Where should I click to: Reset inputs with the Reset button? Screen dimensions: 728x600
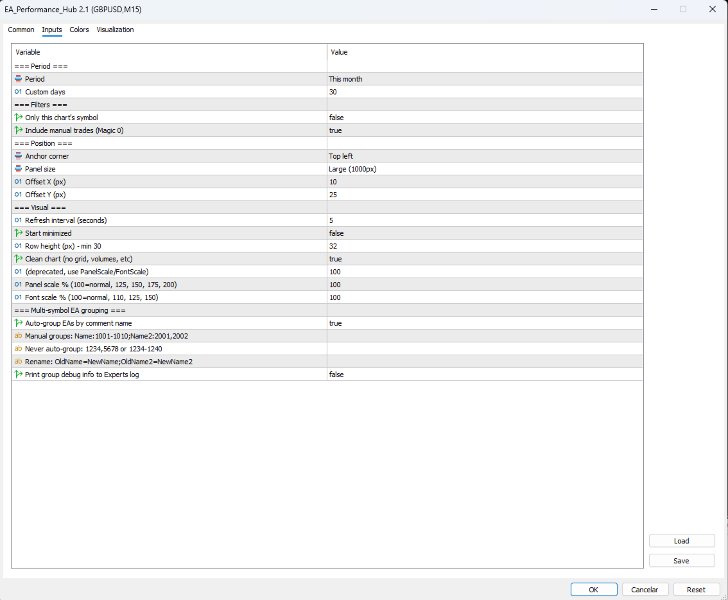(x=696, y=589)
